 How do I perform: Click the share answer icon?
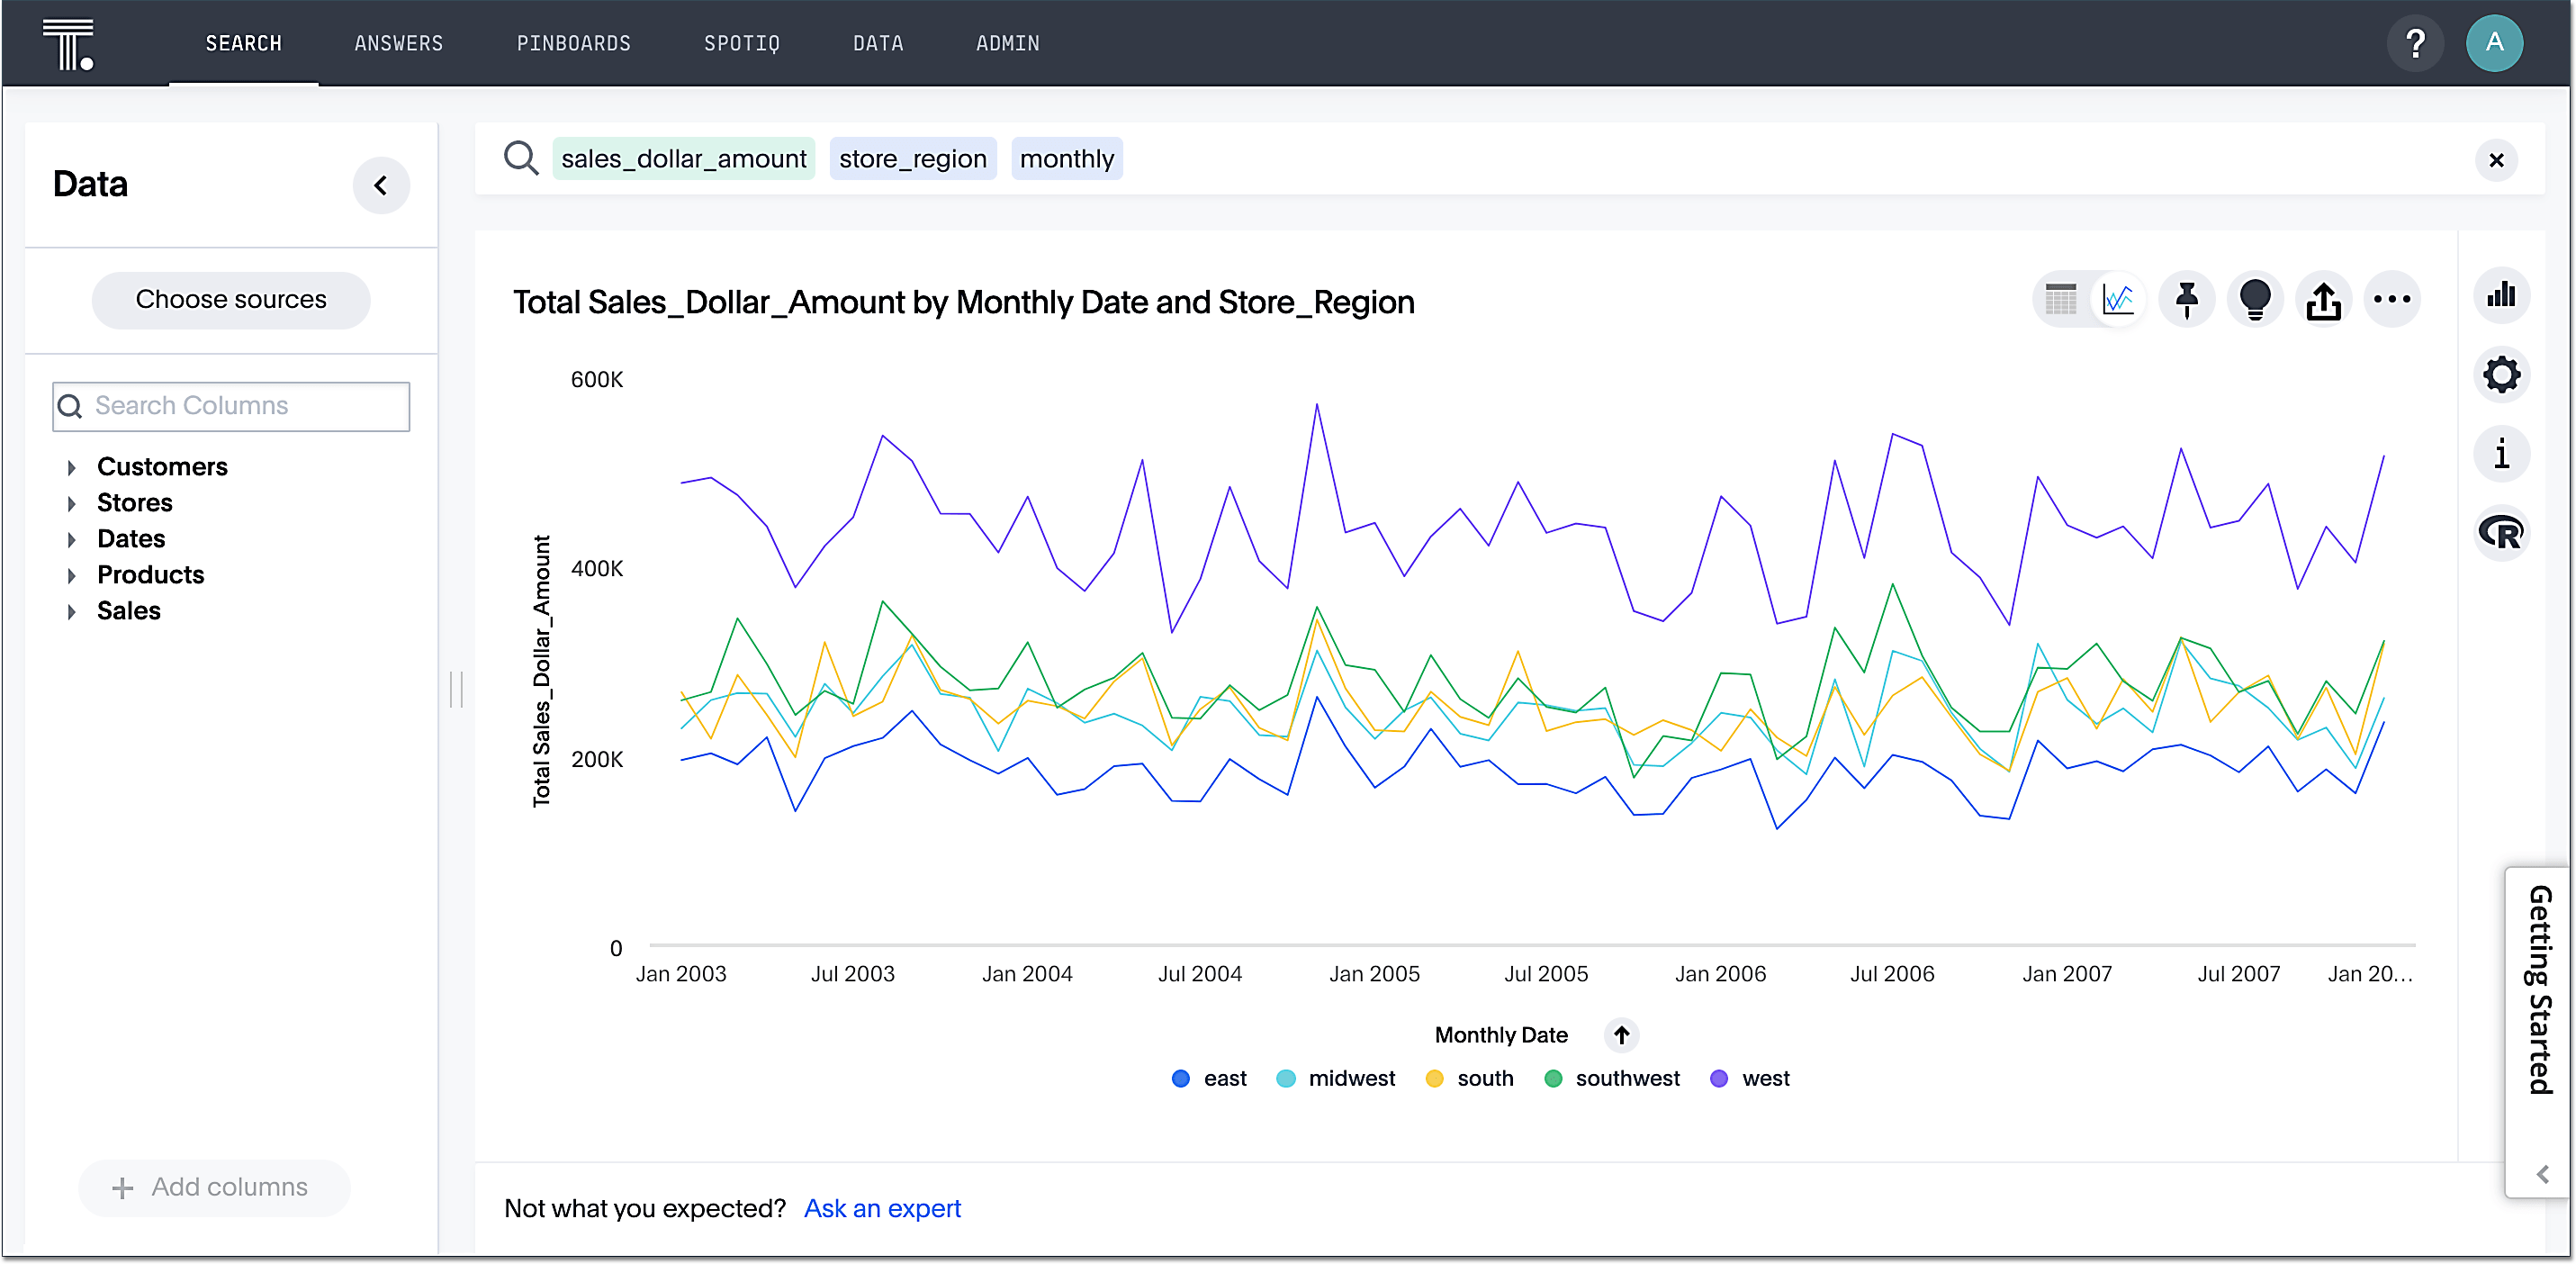[2323, 299]
